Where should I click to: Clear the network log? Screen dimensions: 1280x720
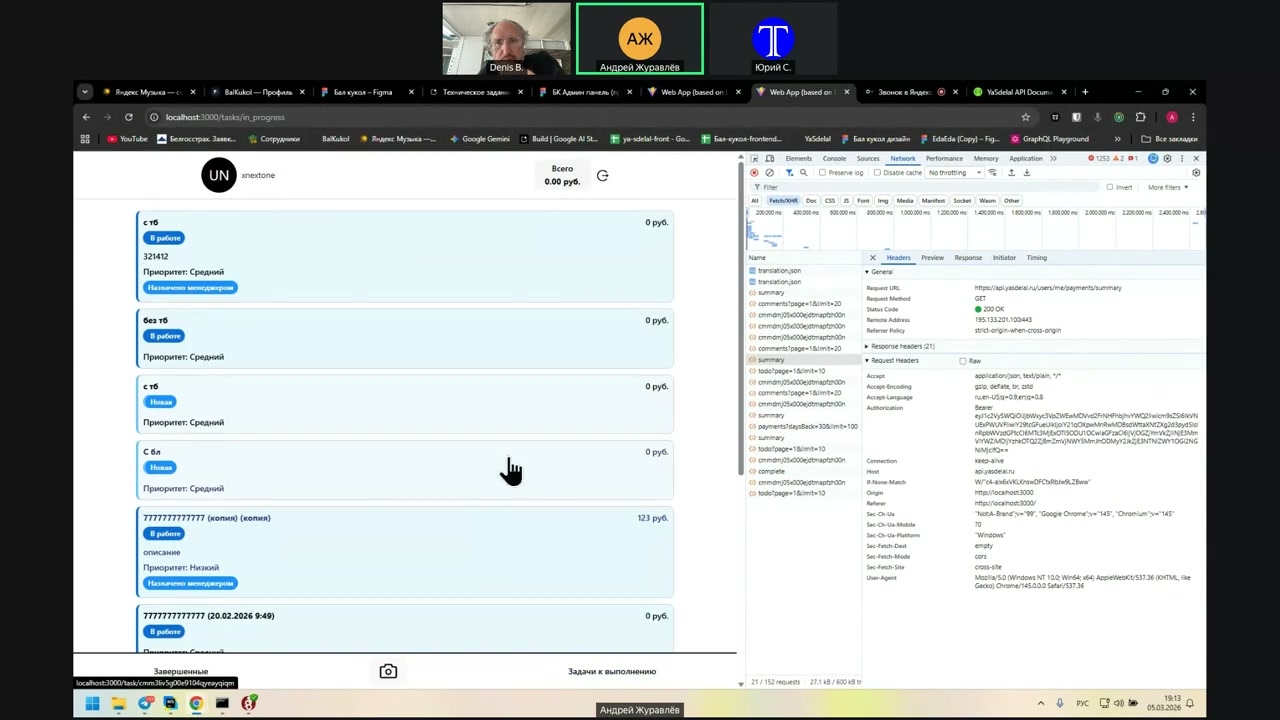tap(769, 173)
